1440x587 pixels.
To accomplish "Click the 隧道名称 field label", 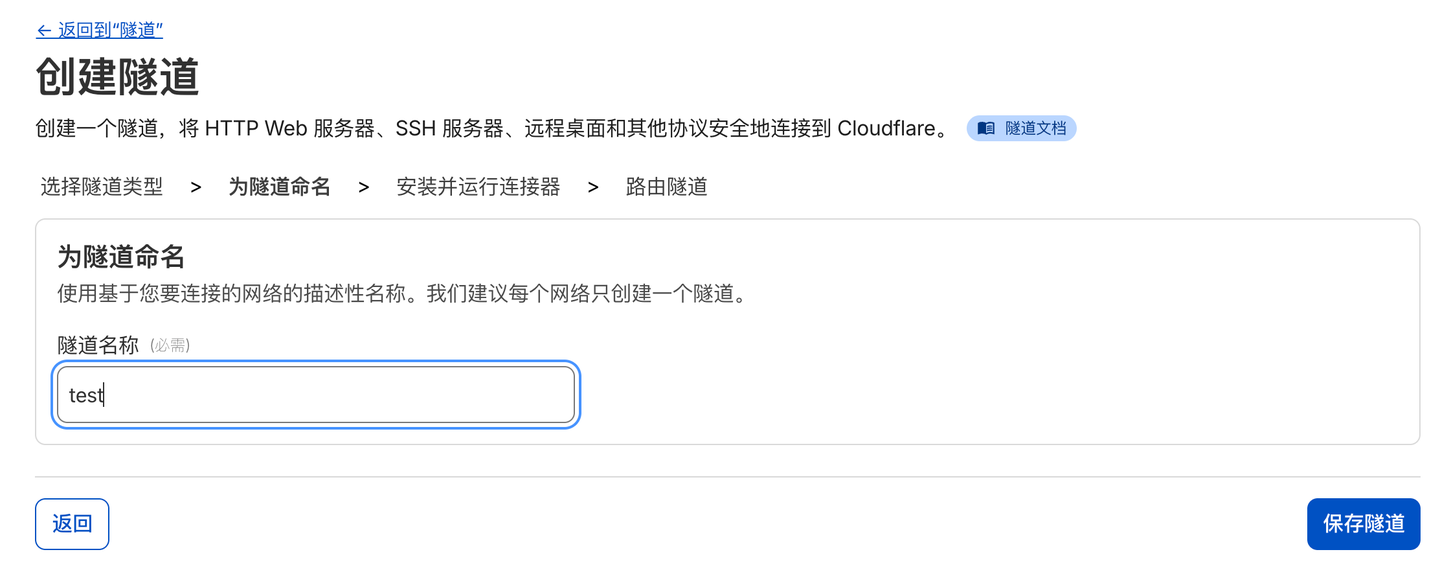I will pyautogui.click(x=98, y=346).
